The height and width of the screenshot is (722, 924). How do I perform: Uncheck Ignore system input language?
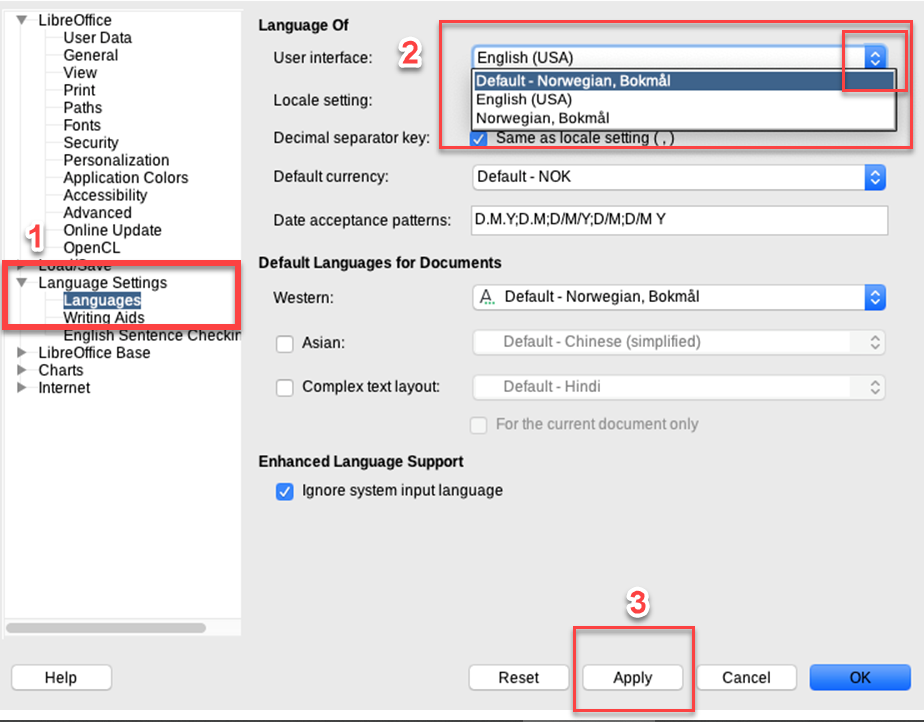click(285, 491)
